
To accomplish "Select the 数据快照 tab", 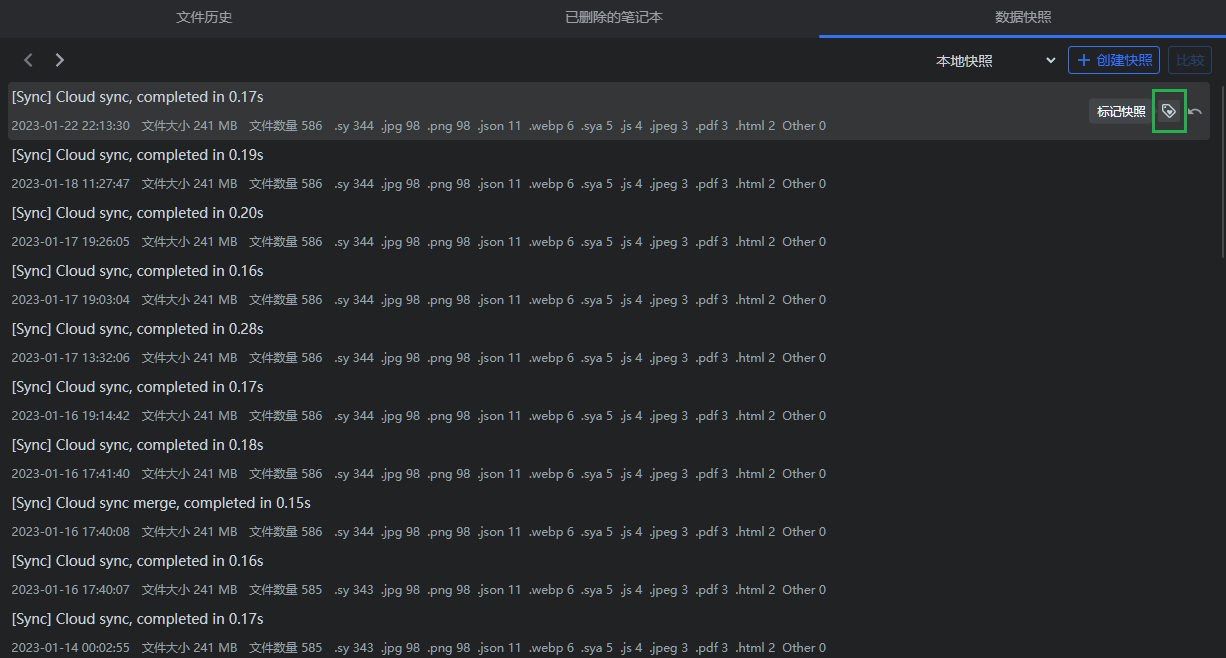I will tap(1022, 18).
